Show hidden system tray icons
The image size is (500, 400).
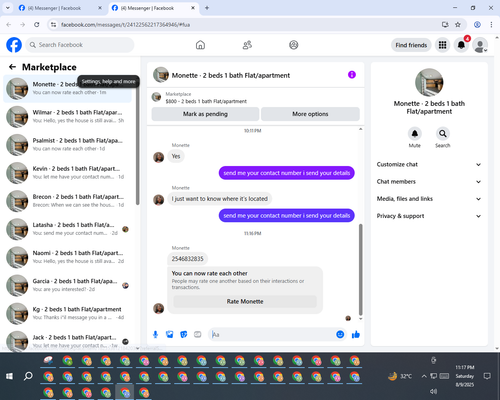coord(424,376)
